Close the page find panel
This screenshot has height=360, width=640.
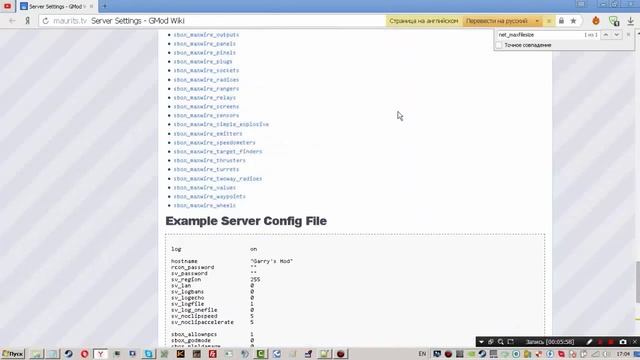click(x=629, y=35)
